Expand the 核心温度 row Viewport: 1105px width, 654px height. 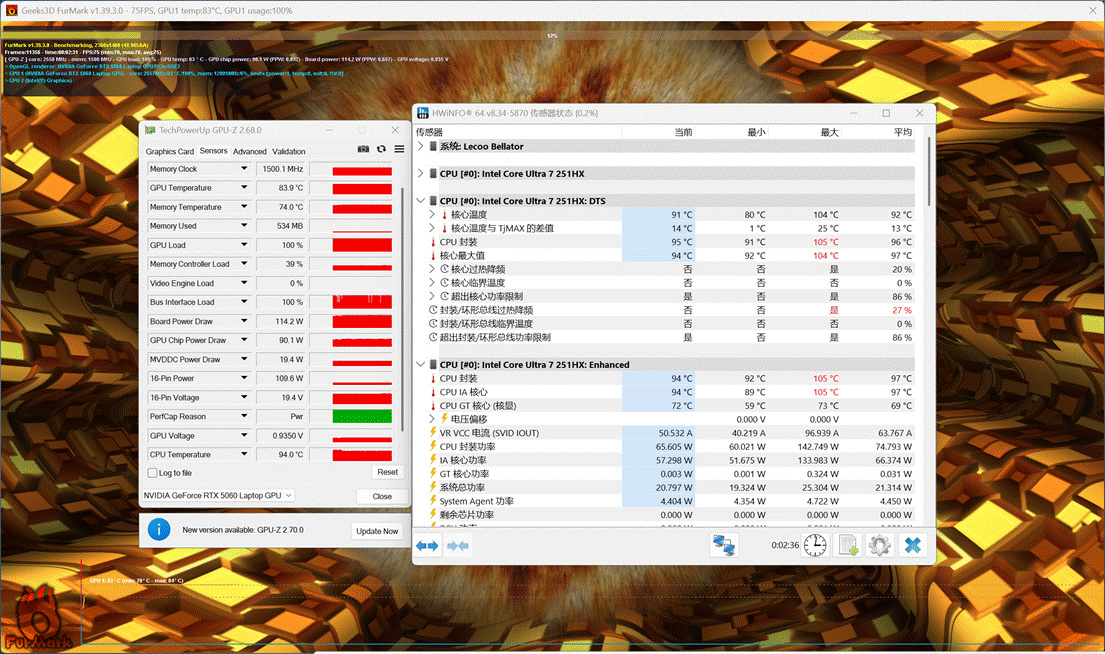point(432,214)
